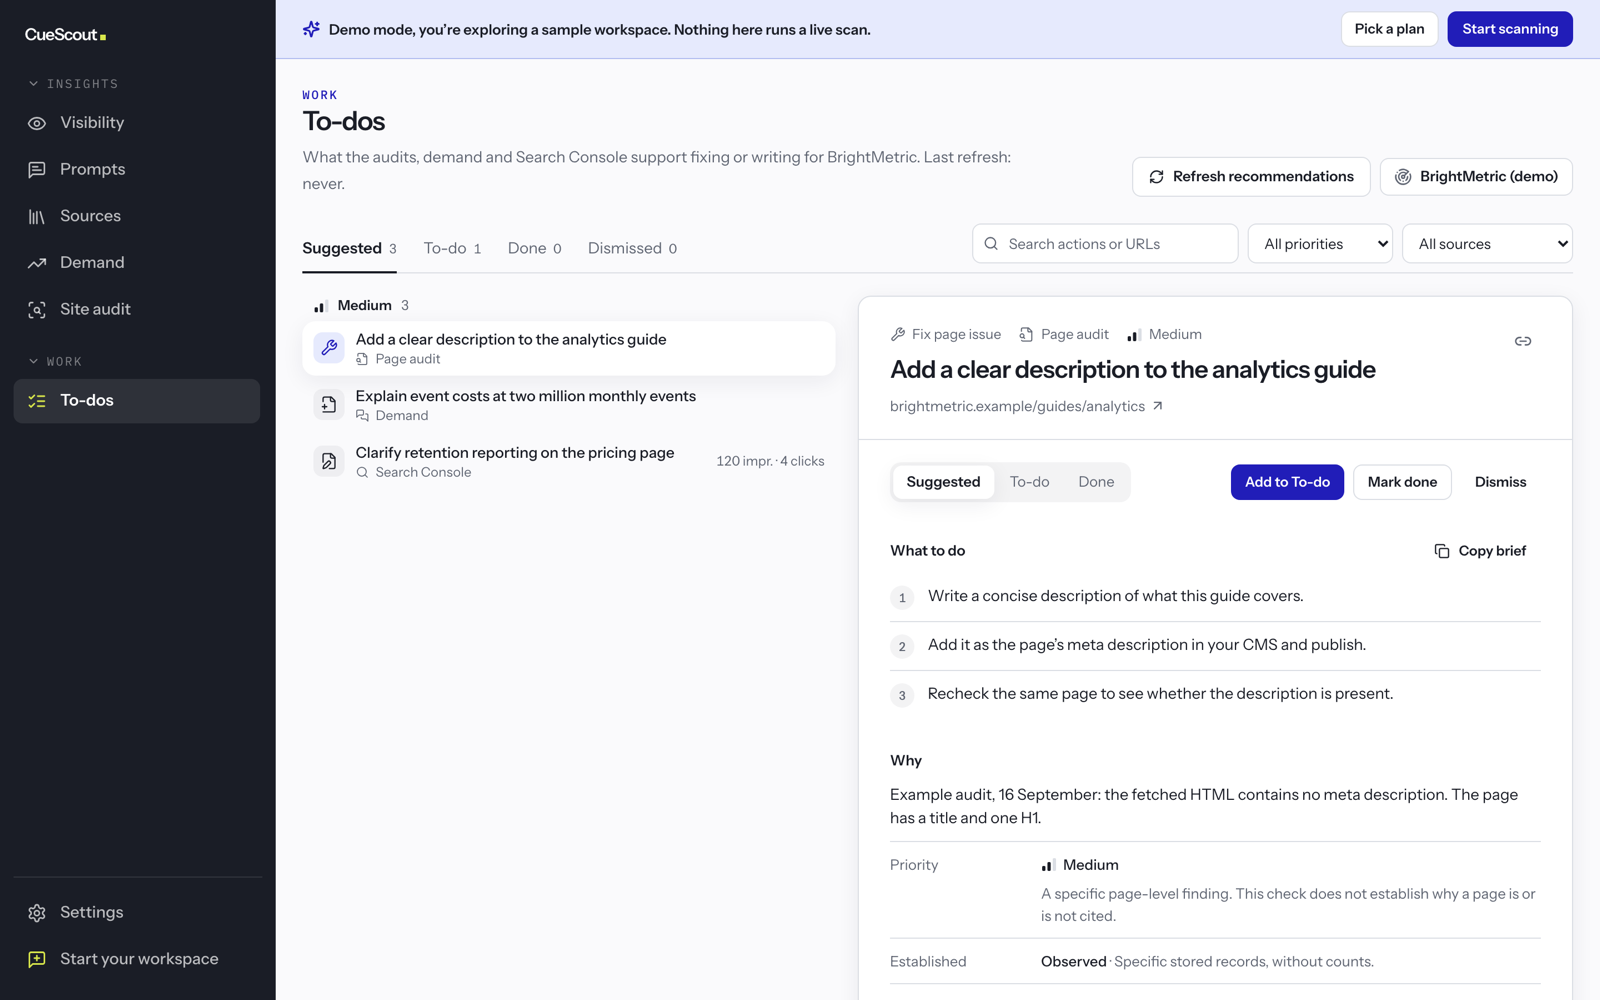This screenshot has height=1000, width=1600.
Task: Click the refresh arrows icon
Action: pos(1157,177)
